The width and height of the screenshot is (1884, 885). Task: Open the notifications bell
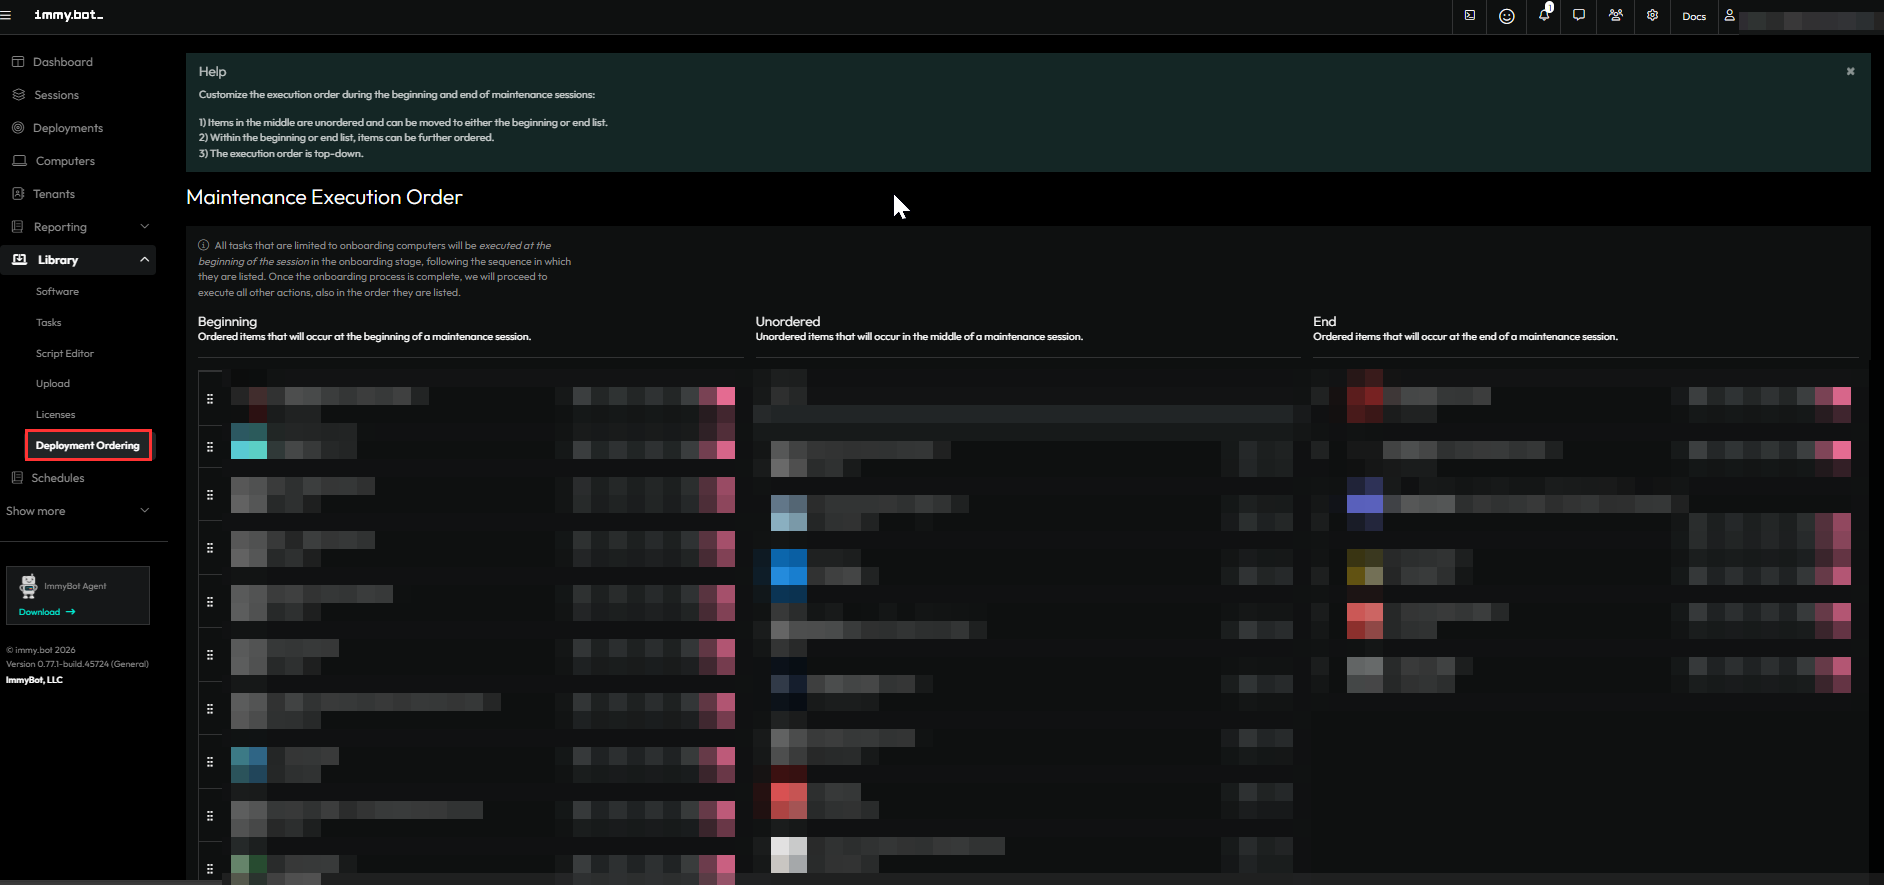coord(1544,16)
